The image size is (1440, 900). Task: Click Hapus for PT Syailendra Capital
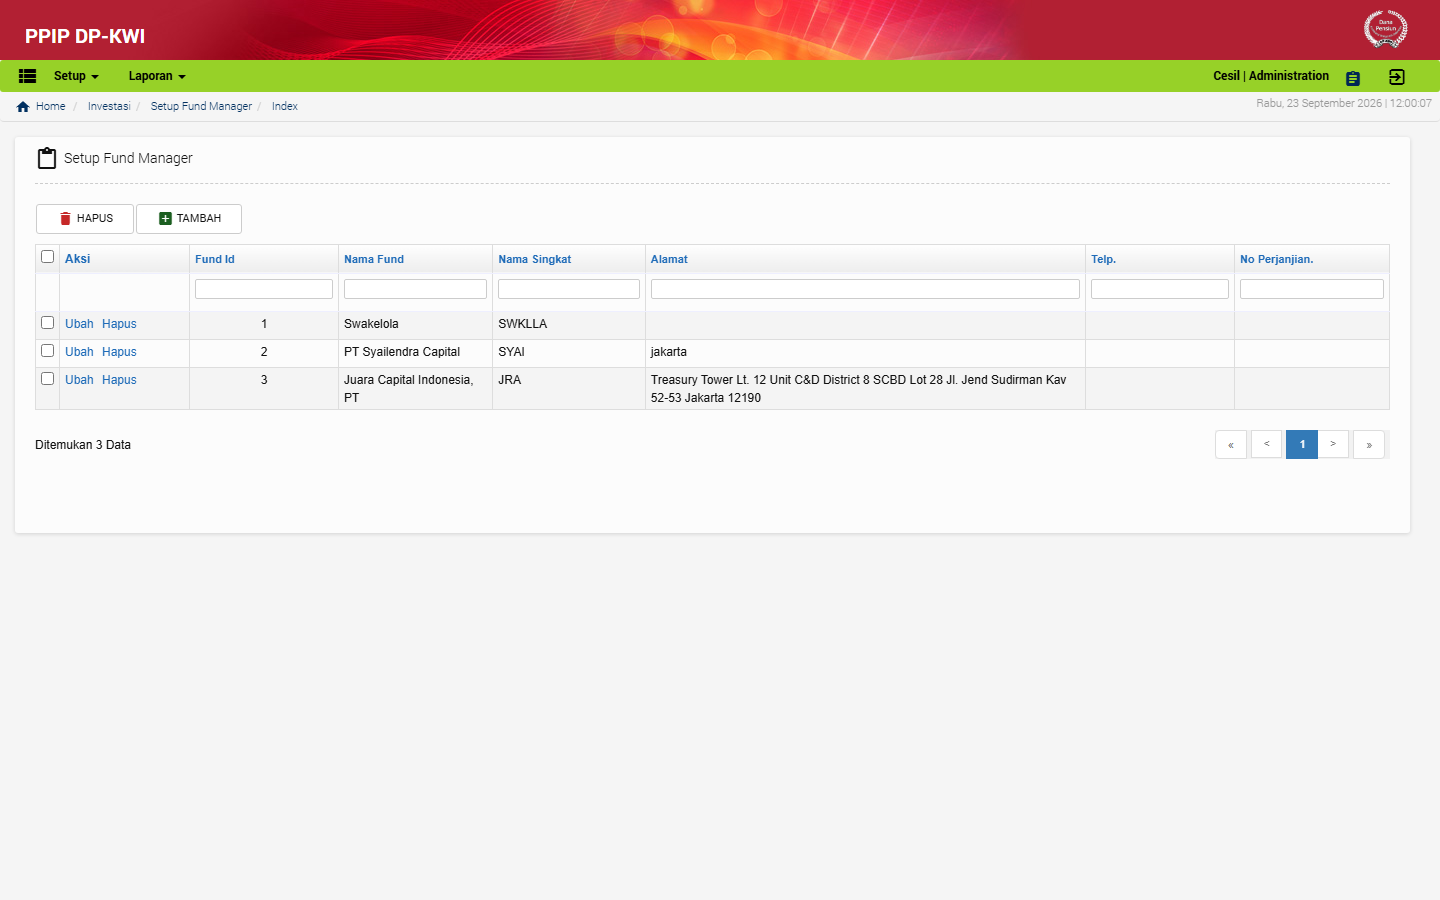pyautogui.click(x=119, y=352)
